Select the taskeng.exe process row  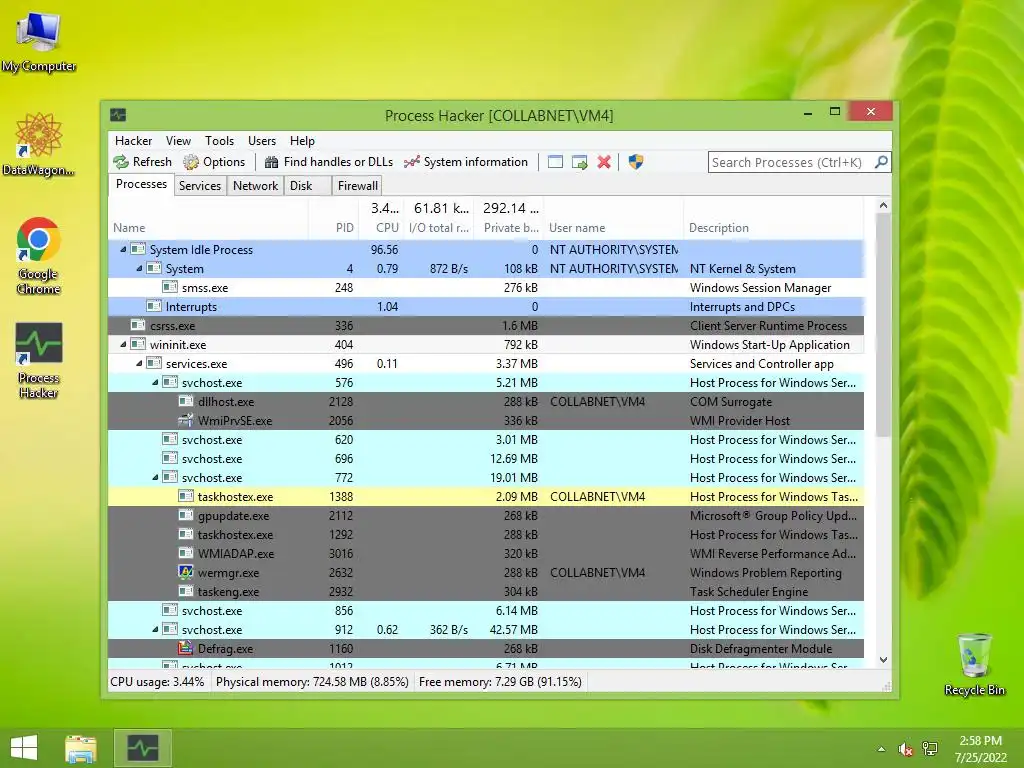tap(486, 592)
